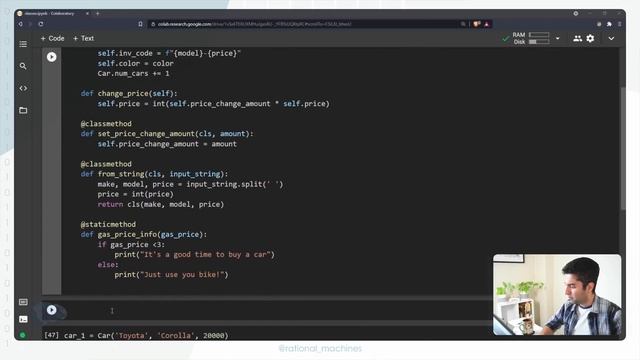The width and height of the screenshot is (640, 360).
Task: Open the browser main menu
Action: [x=619, y=24]
